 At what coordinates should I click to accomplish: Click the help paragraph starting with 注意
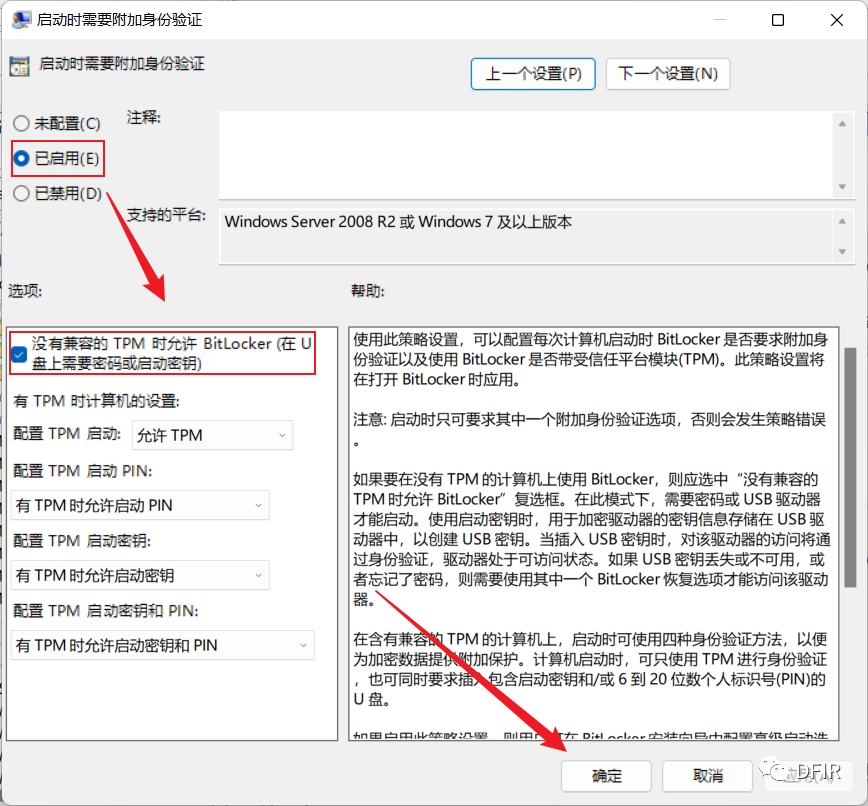coord(590,429)
